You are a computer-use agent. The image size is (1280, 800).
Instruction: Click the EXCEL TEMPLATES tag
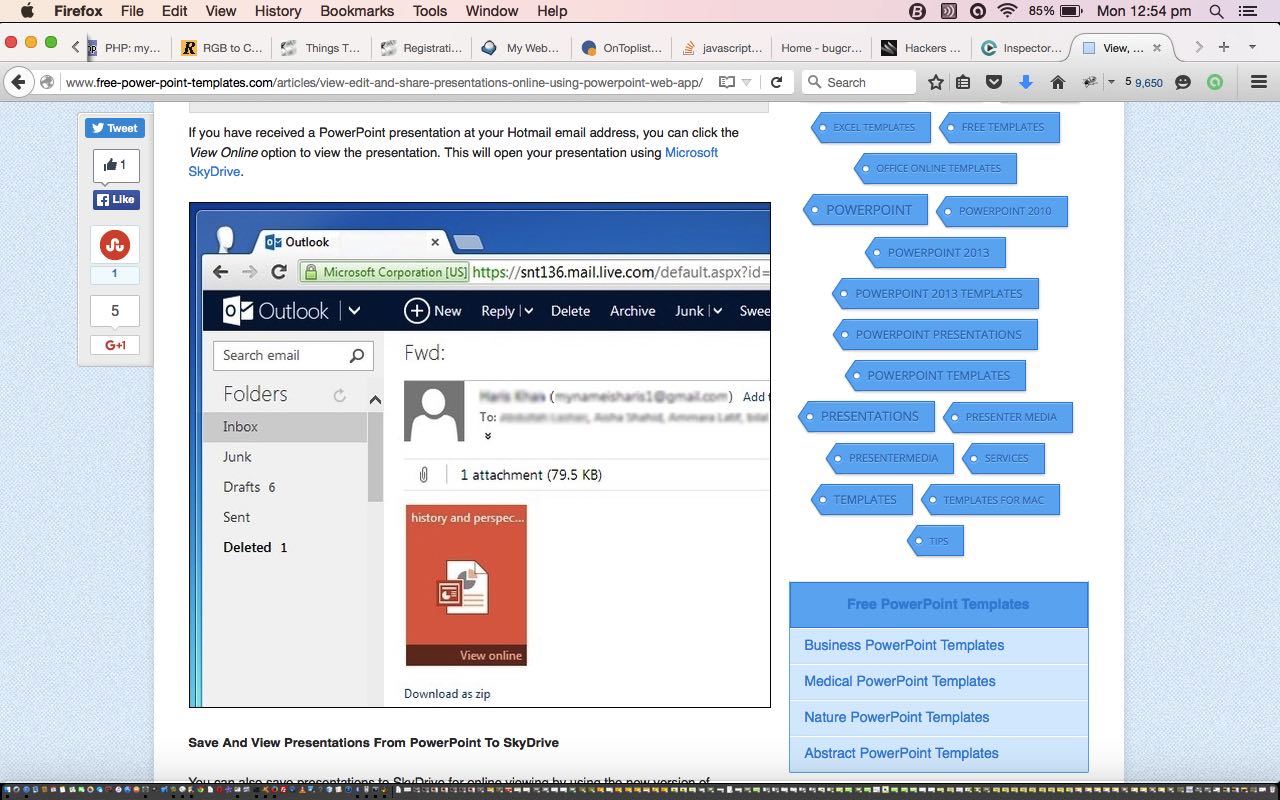coord(872,127)
